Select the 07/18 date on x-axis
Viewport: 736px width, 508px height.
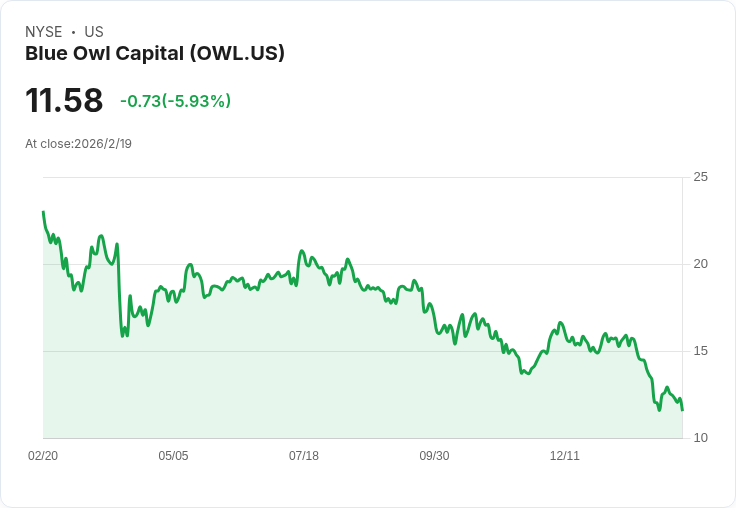click(304, 456)
